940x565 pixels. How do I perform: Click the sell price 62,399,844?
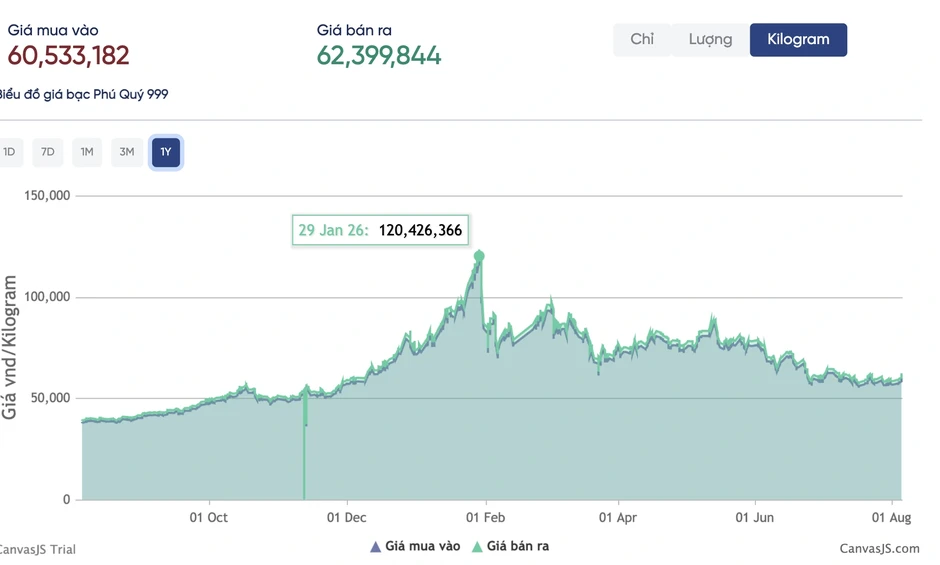(x=379, y=56)
